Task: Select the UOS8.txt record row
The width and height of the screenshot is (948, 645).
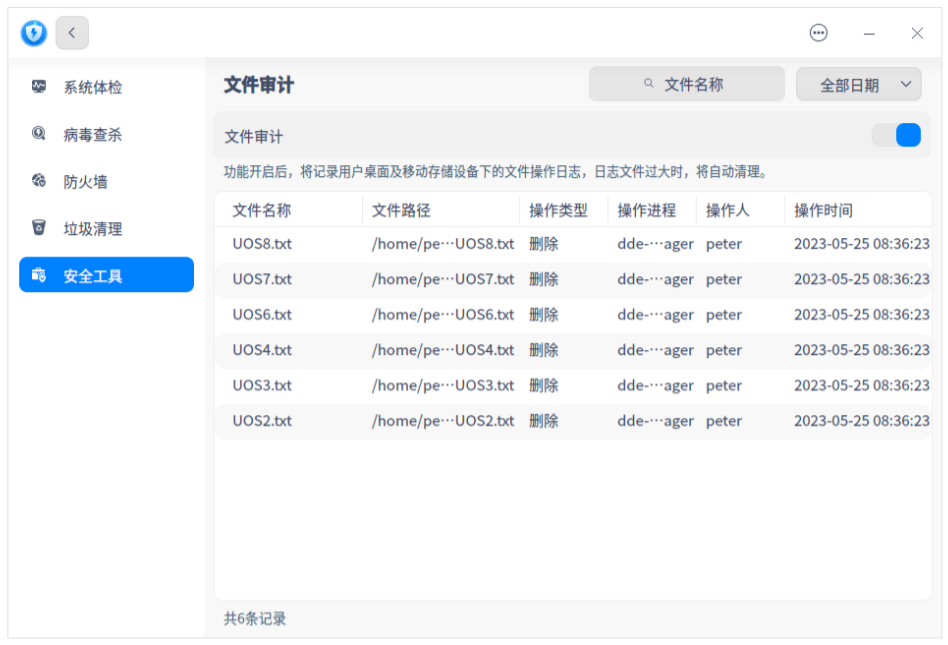Action: tap(573, 244)
